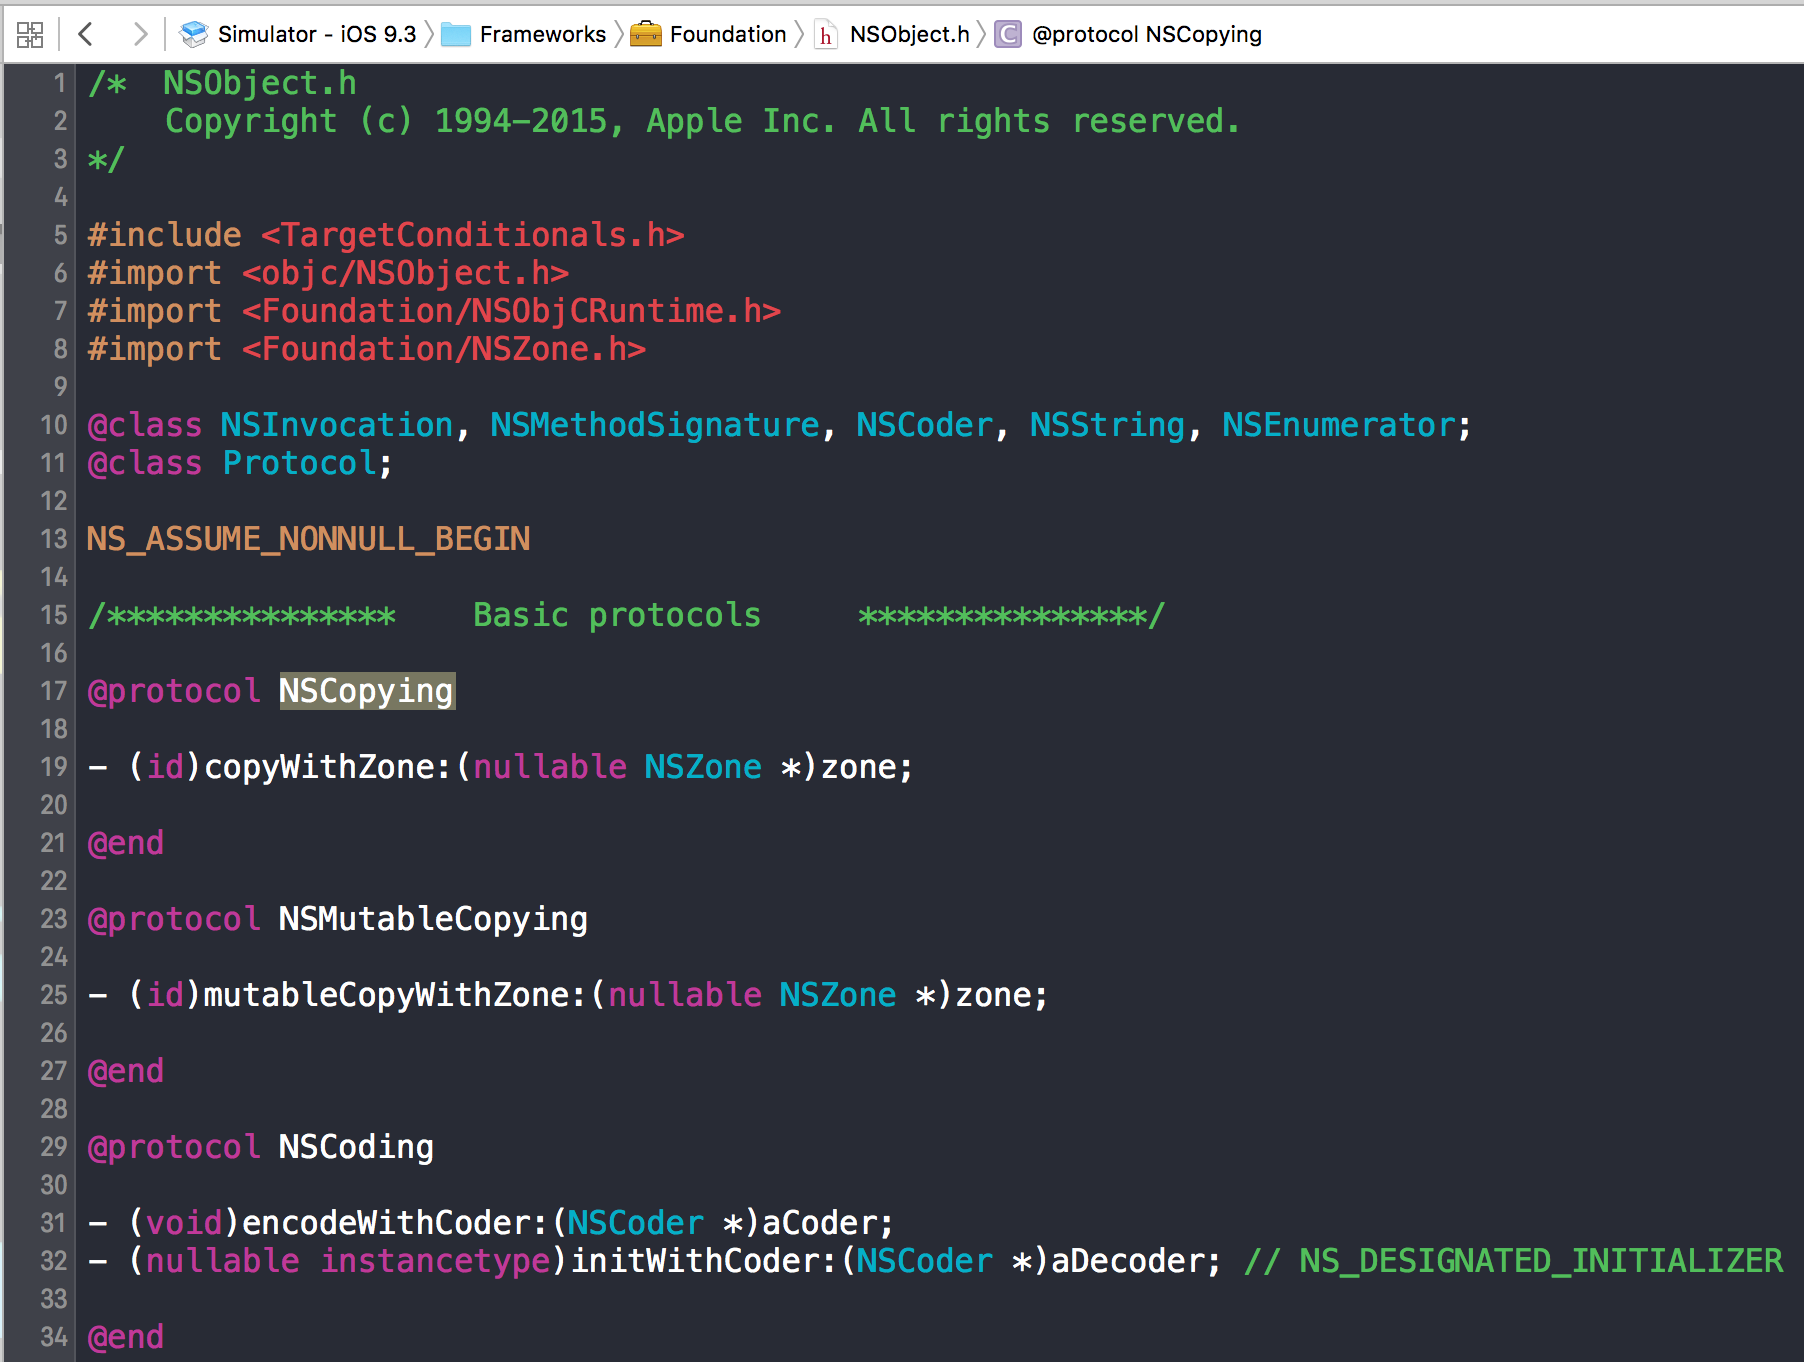Click the go back navigation arrow
1804x1362 pixels.
click(86, 33)
